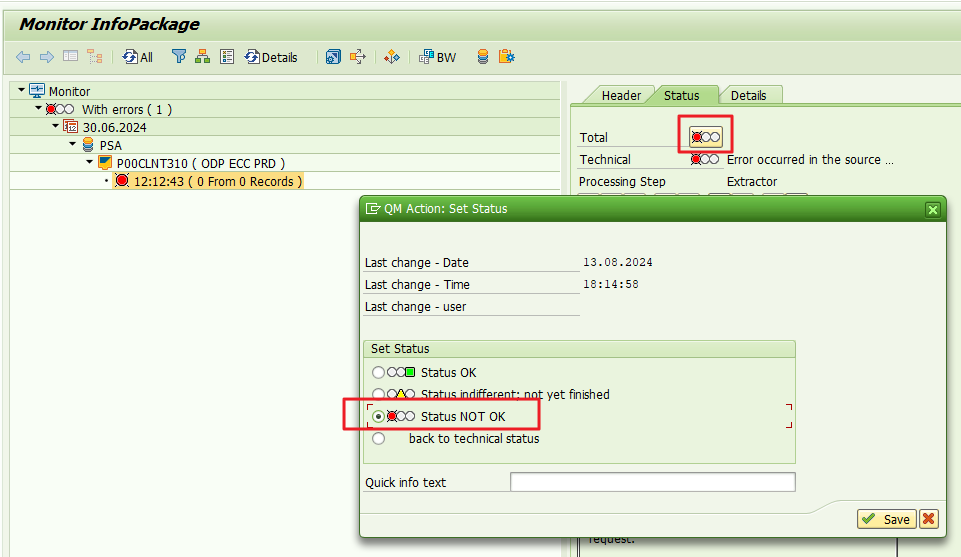Collapse the Monitor tree node
961x557 pixels.
21,90
